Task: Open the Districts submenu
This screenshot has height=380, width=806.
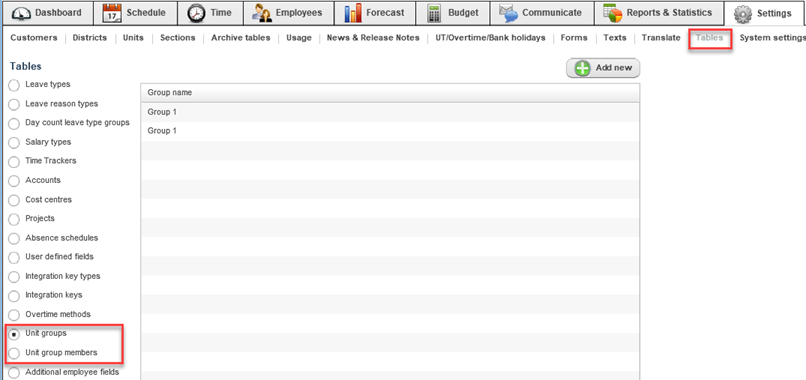Action: click(90, 38)
